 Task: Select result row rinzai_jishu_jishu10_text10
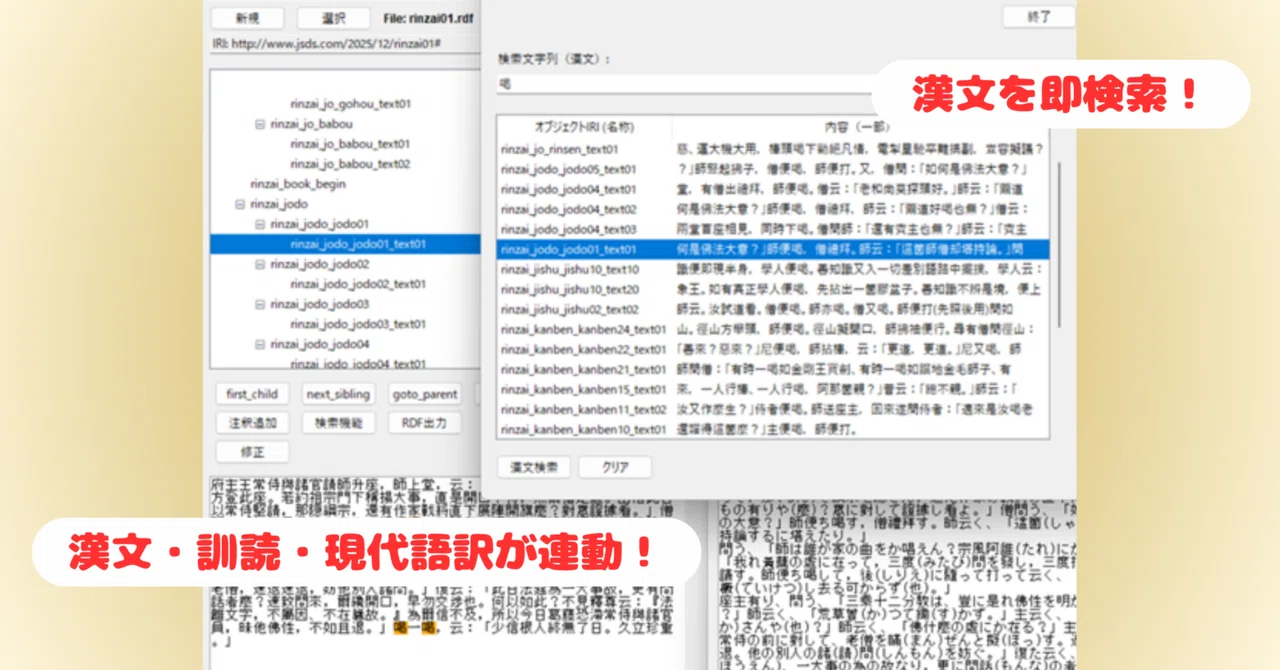coord(772,269)
